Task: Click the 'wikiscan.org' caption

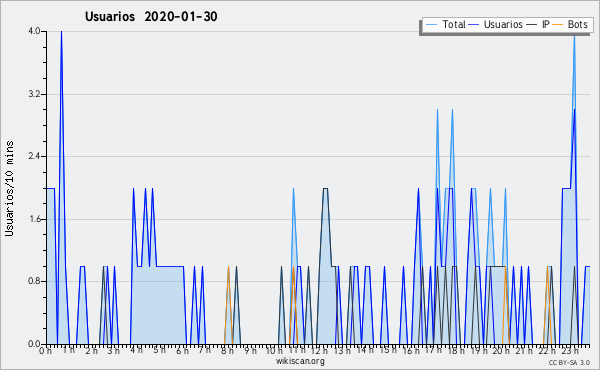Action: [300, 361]
